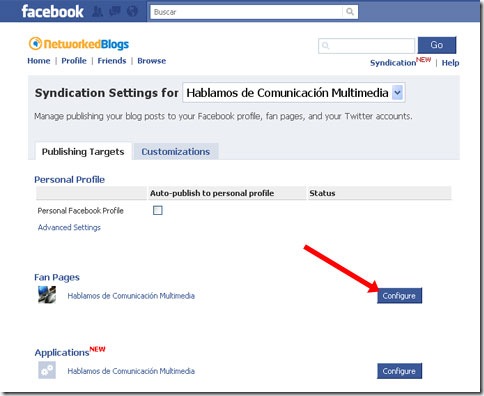Screen dimensions: 484x396
Task: Open the Help link
Action: point(450,63)
